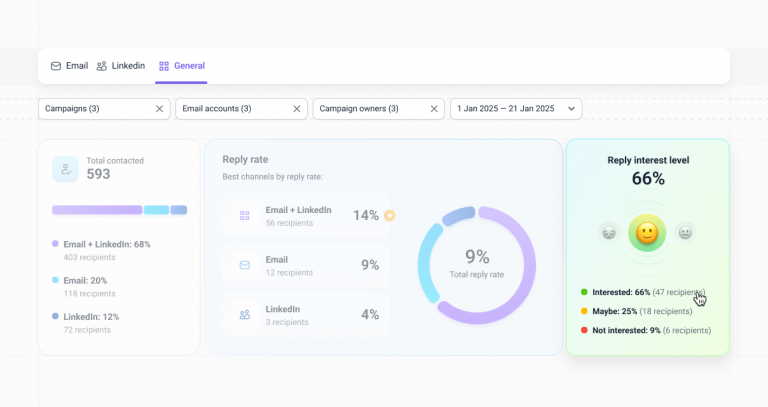Select the LinkedIn 3 recipients row
Screen dimensions: 768x407
pos(306,314)
